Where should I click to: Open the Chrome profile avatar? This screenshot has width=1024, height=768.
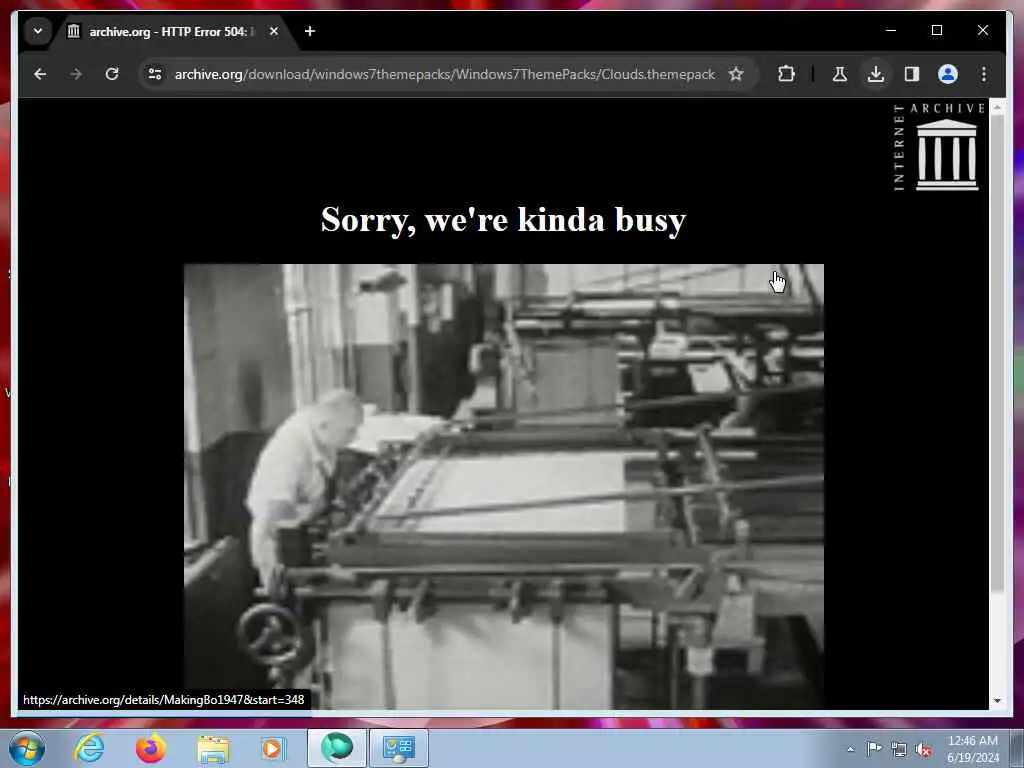click(x=948, y=74)
